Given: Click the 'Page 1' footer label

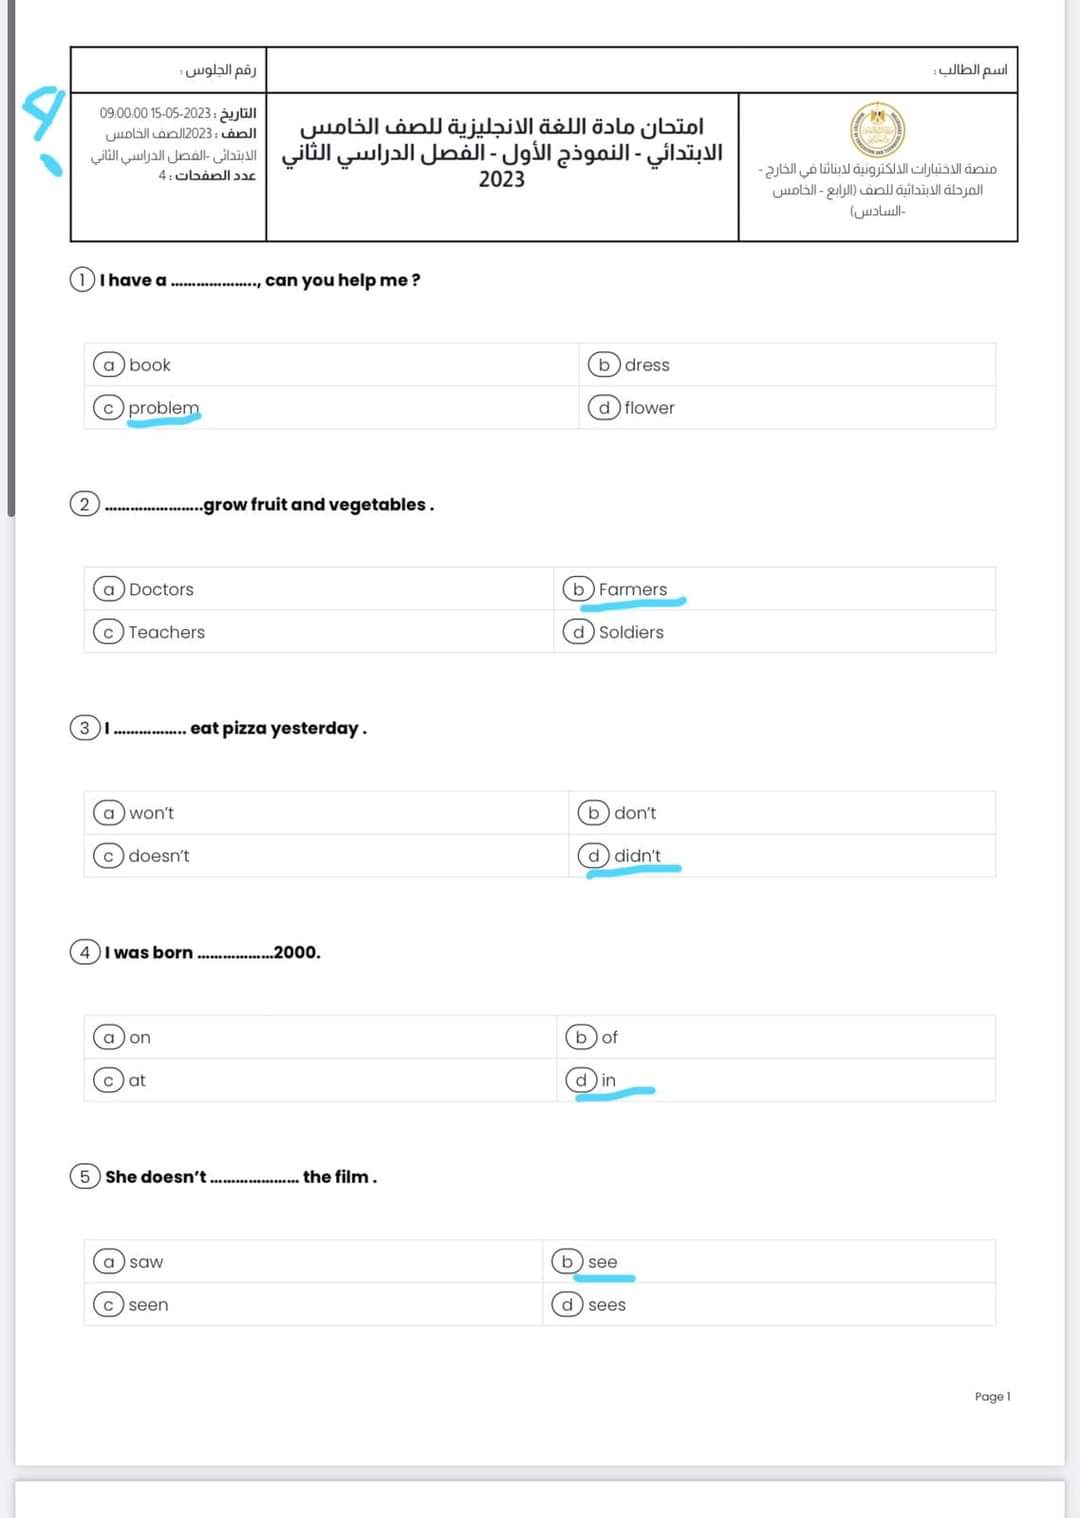Looking at the screenshot, I should click(992, 1396).
